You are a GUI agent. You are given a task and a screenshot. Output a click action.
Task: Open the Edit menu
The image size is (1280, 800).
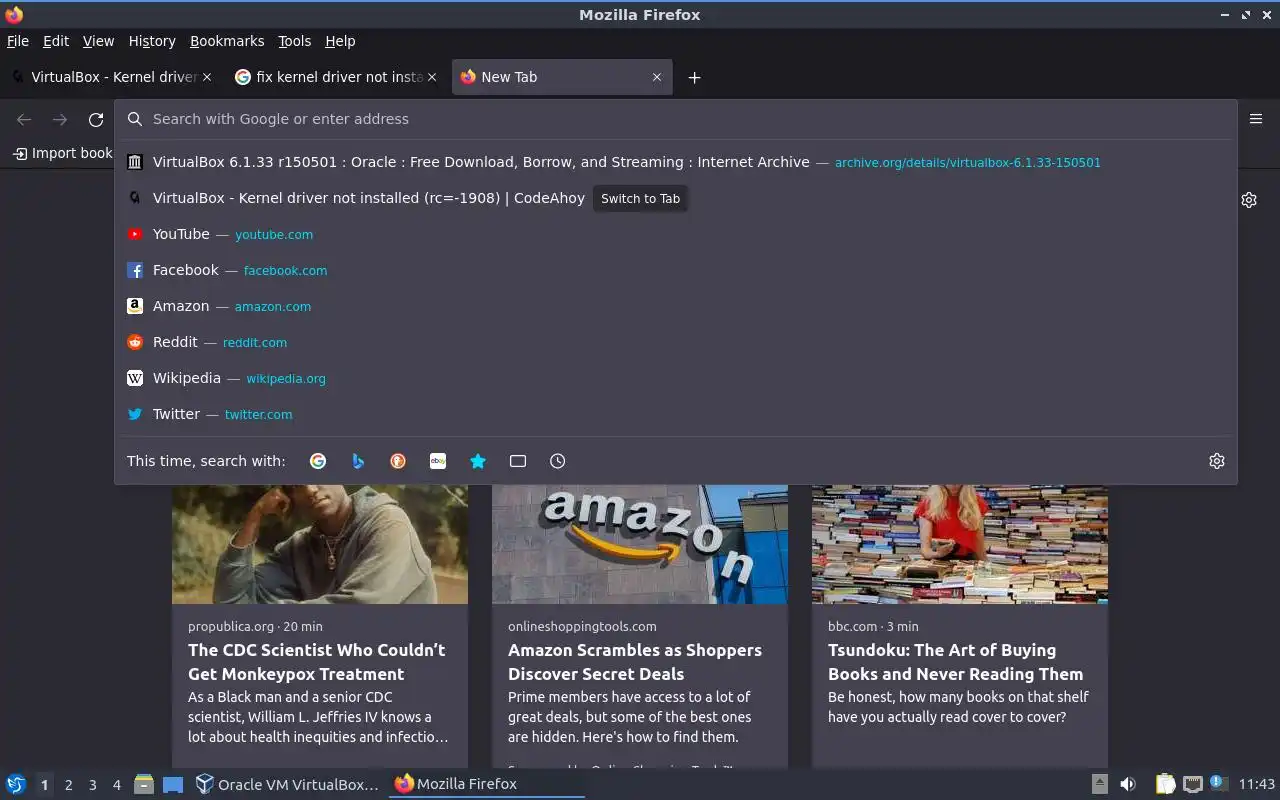pos(56,41)
